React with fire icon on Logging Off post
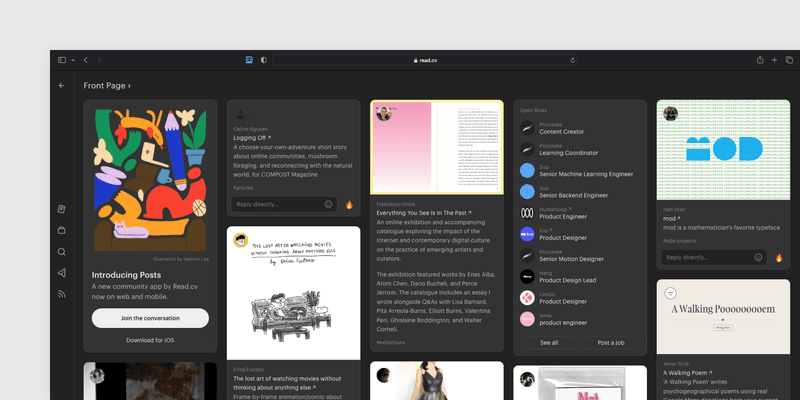This screenshot has width=800, height=400. tap(349, 204)
